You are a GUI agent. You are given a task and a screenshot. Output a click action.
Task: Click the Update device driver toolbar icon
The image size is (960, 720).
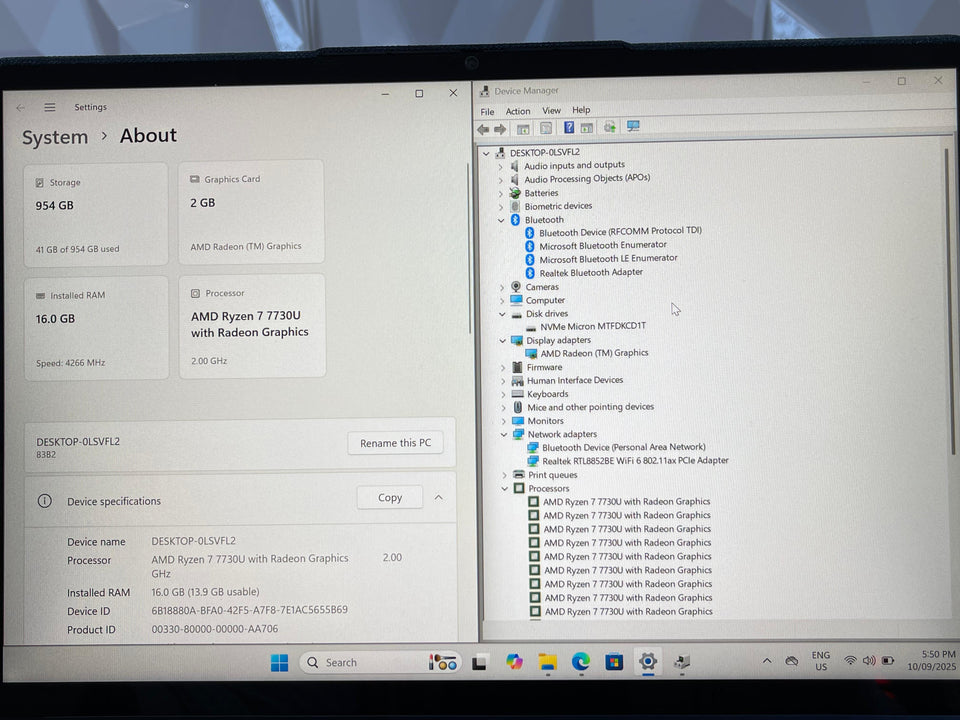click(x=610, y=127)
